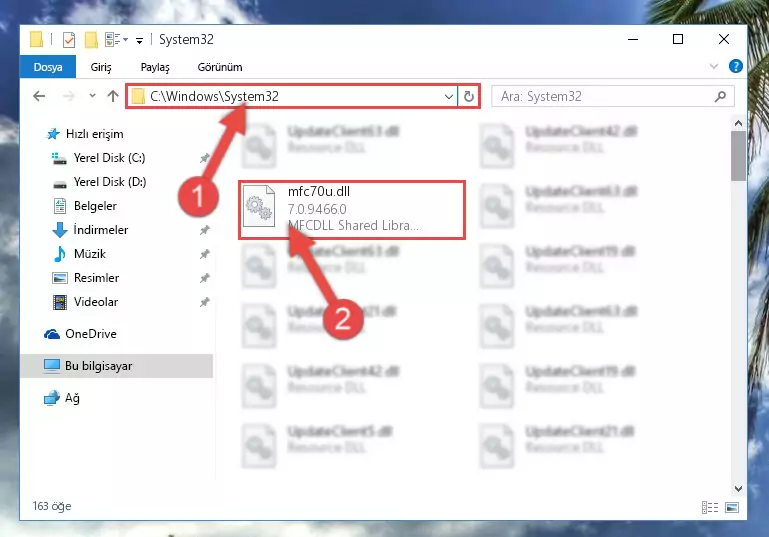Expand the ribbon with the chevron
This screenshot has width=769, height=537.
714,66
